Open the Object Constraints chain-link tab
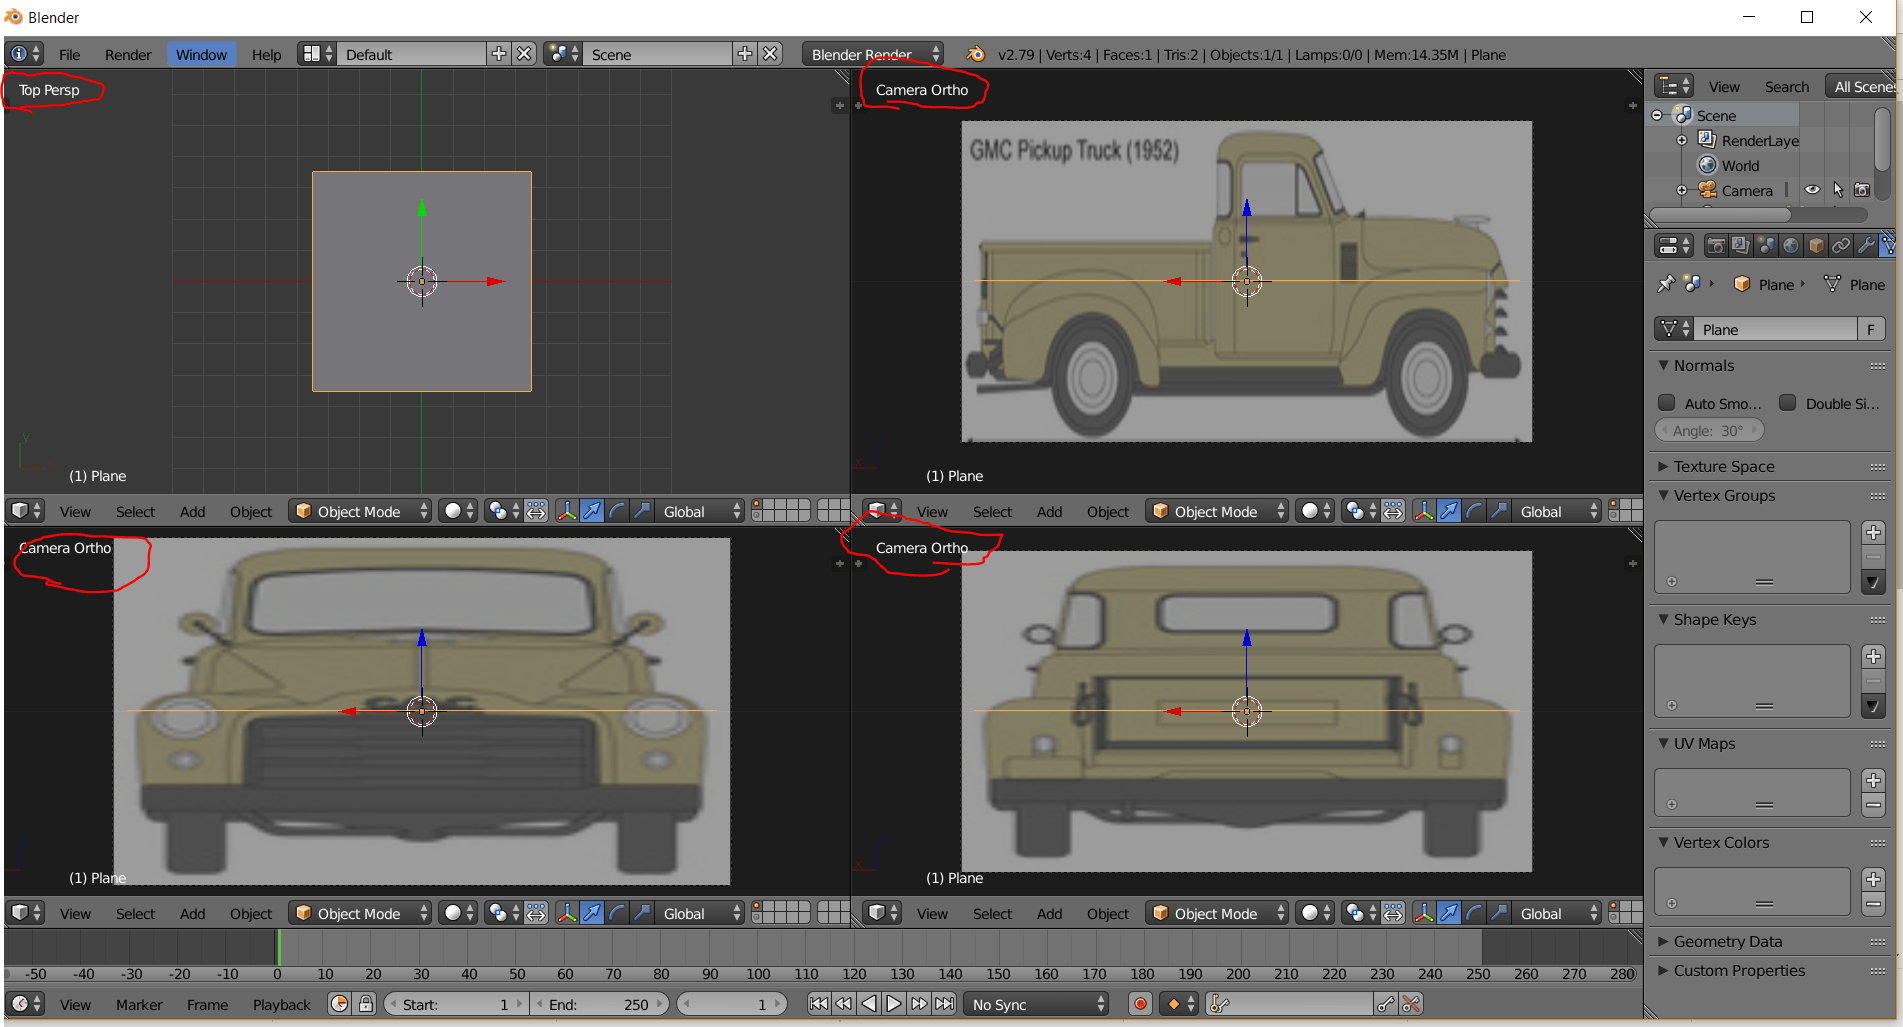 tap(1841, 245)
